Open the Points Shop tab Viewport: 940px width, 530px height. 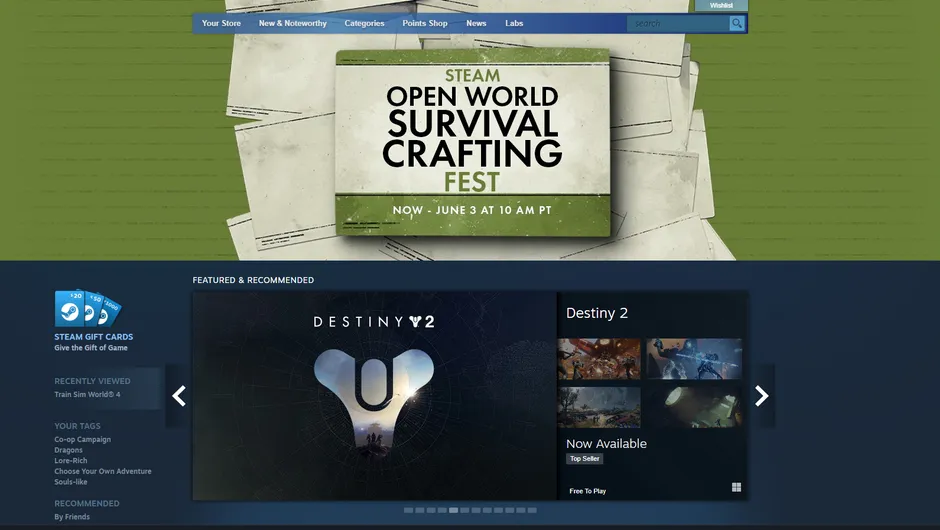[x=425, y=23]
